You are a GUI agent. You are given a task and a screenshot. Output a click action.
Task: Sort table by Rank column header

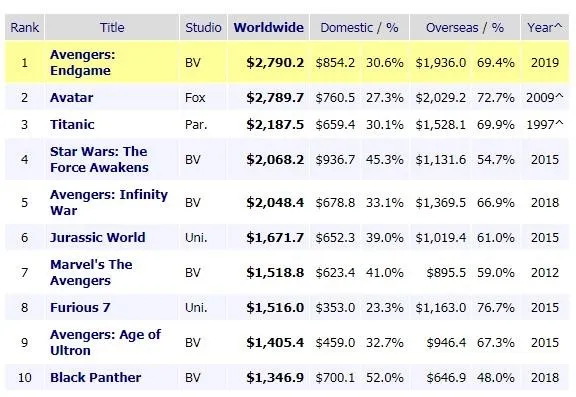[25, 28]
